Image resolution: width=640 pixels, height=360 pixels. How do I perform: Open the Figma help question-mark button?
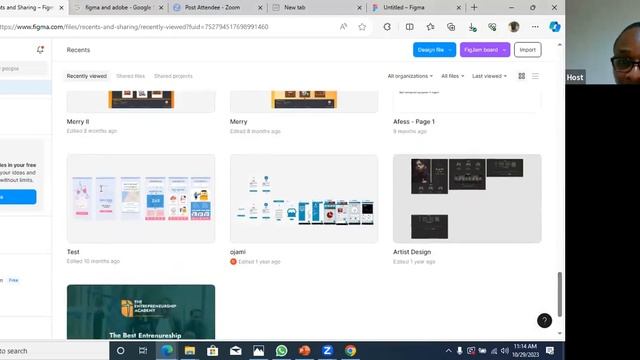coord(544,320)
